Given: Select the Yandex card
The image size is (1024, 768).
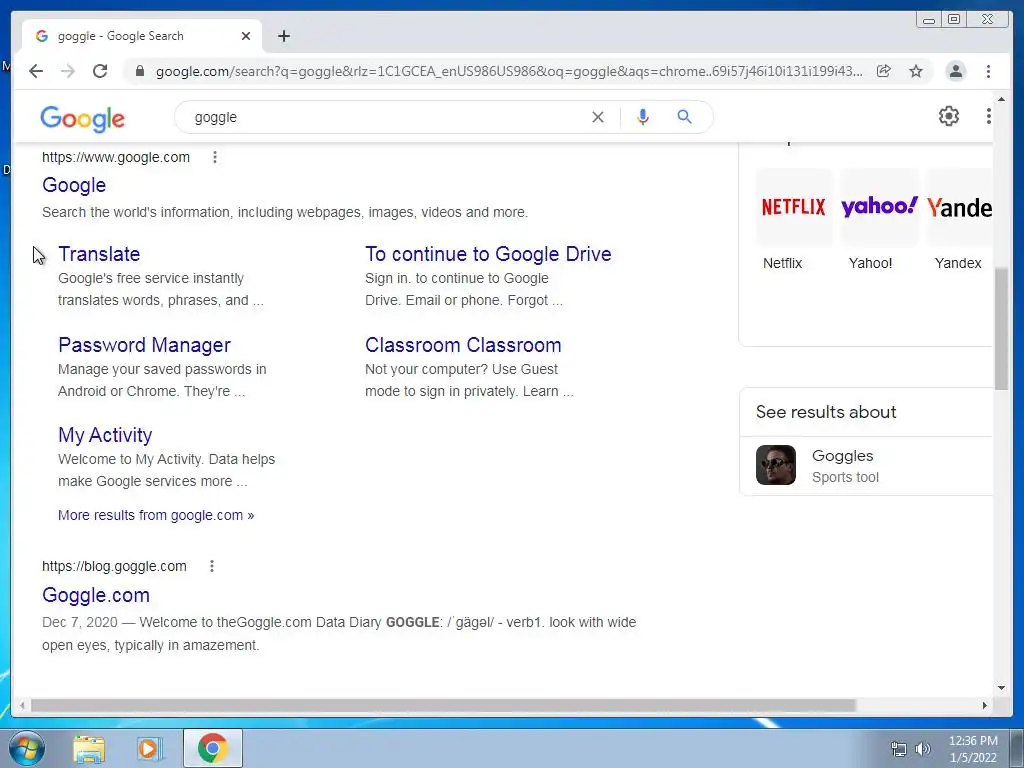Looking at the screenshot, I should (x=959, y=221).
